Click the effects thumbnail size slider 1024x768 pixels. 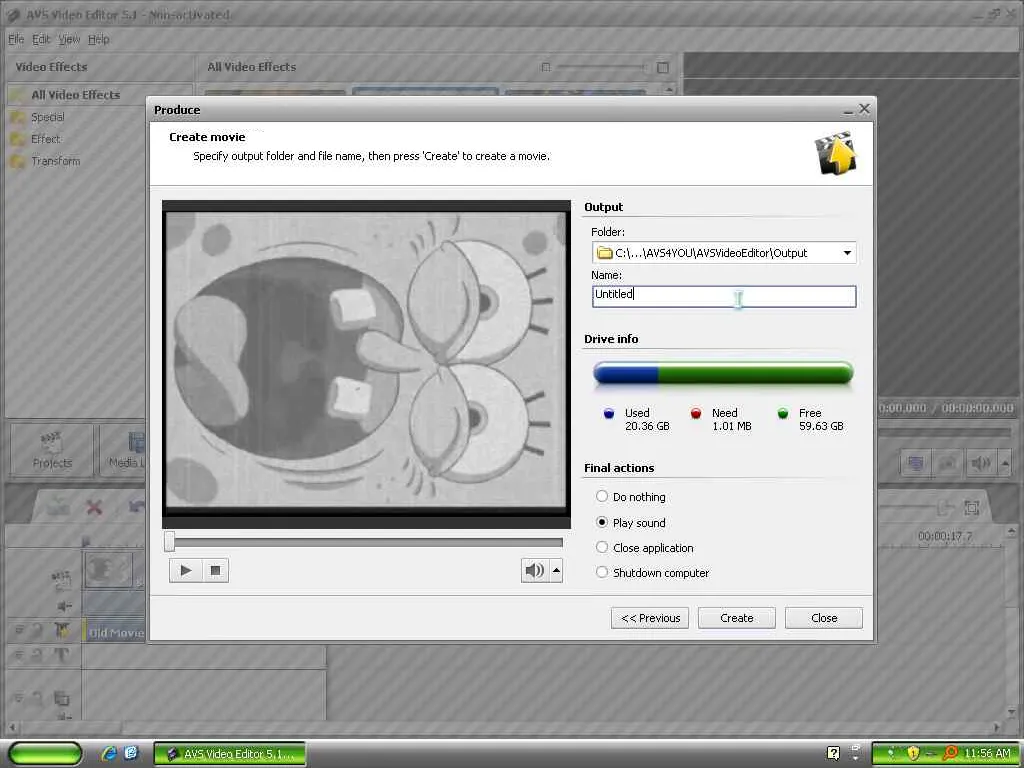coord(600,67)
